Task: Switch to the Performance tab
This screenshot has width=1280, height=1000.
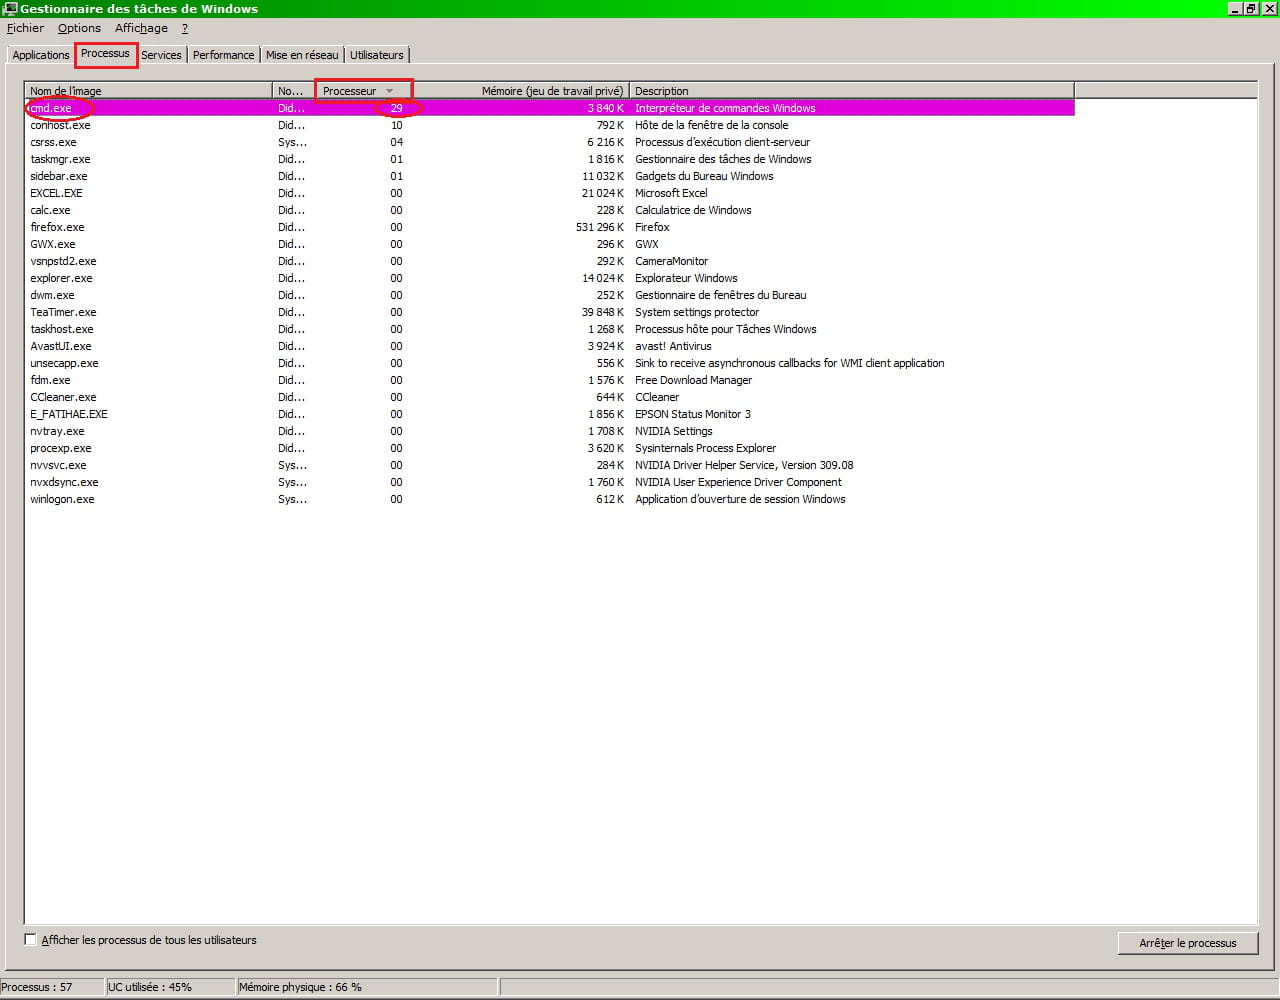Action: 223,55
